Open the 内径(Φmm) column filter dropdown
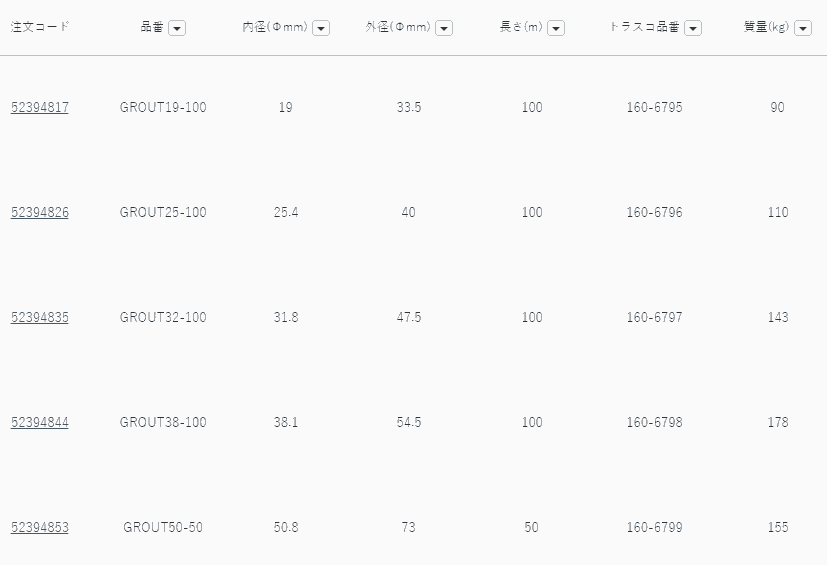The image size is (827, 565). [321, 28]
